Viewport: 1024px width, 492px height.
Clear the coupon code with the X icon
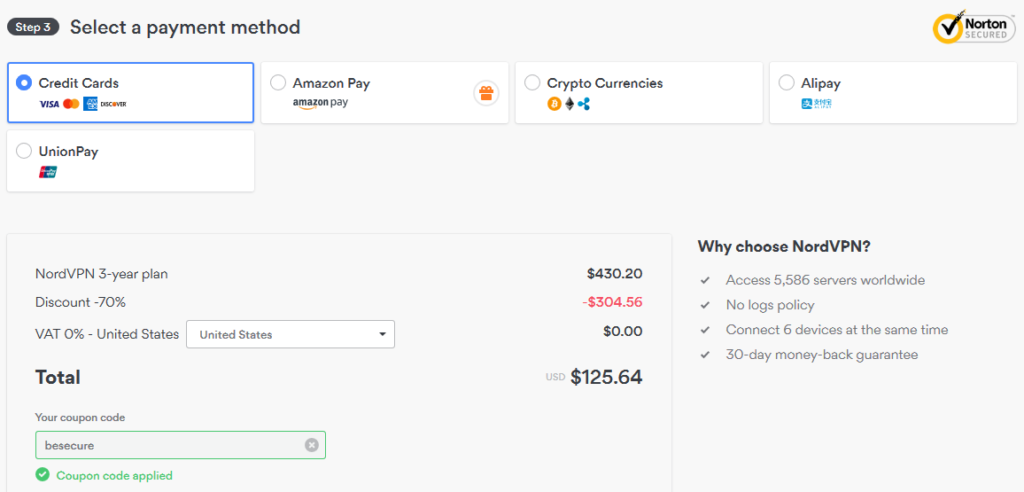(312, 445)
